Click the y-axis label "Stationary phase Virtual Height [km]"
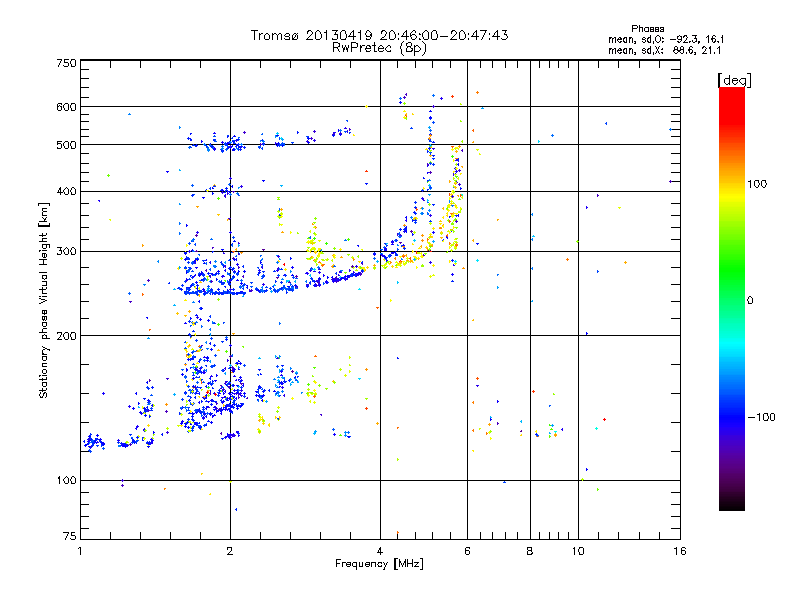This screenshot has height=600, width=800. [43, 300]
